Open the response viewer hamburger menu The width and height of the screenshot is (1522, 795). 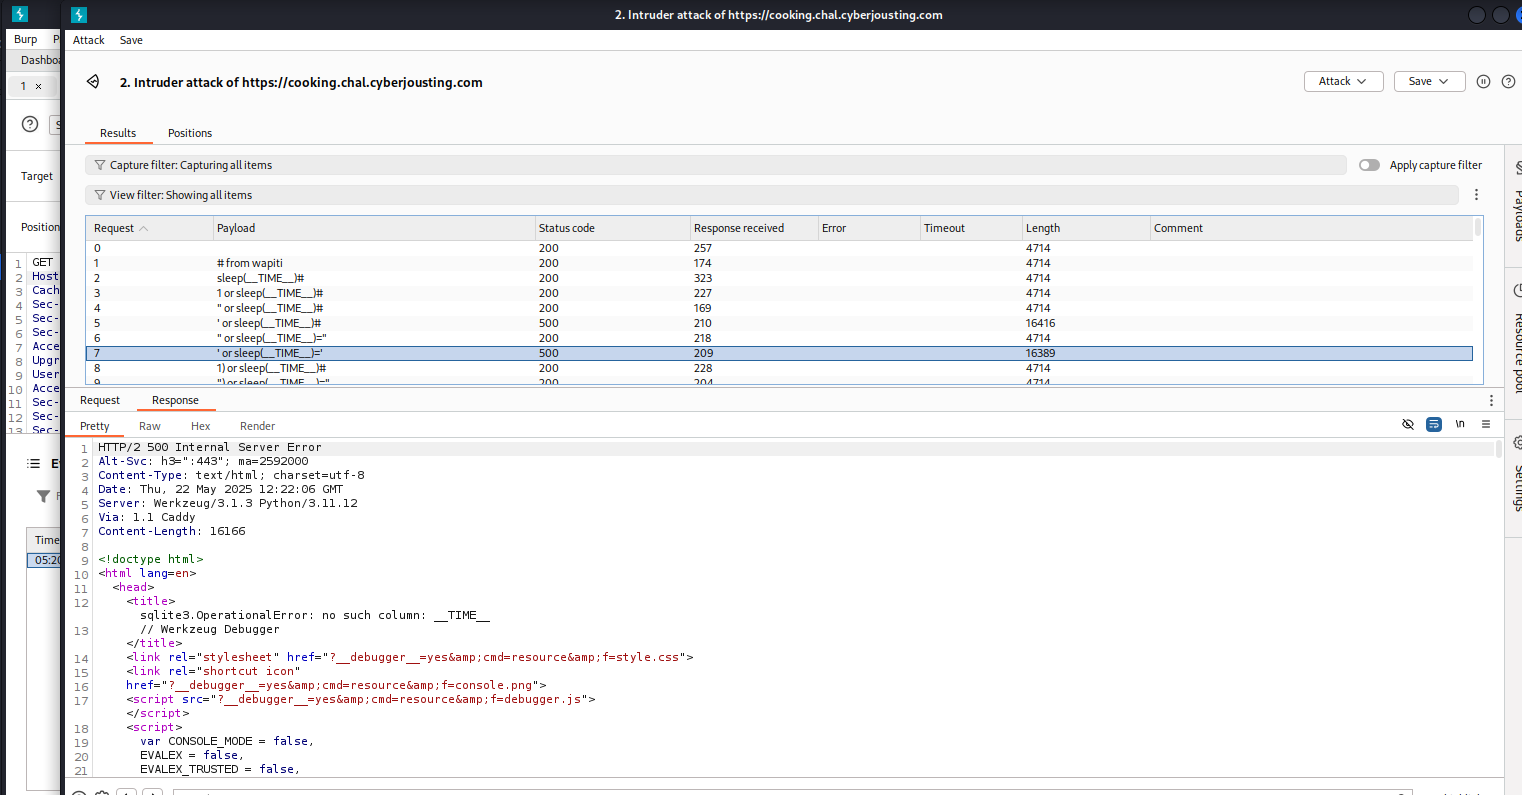(1486, 424)
